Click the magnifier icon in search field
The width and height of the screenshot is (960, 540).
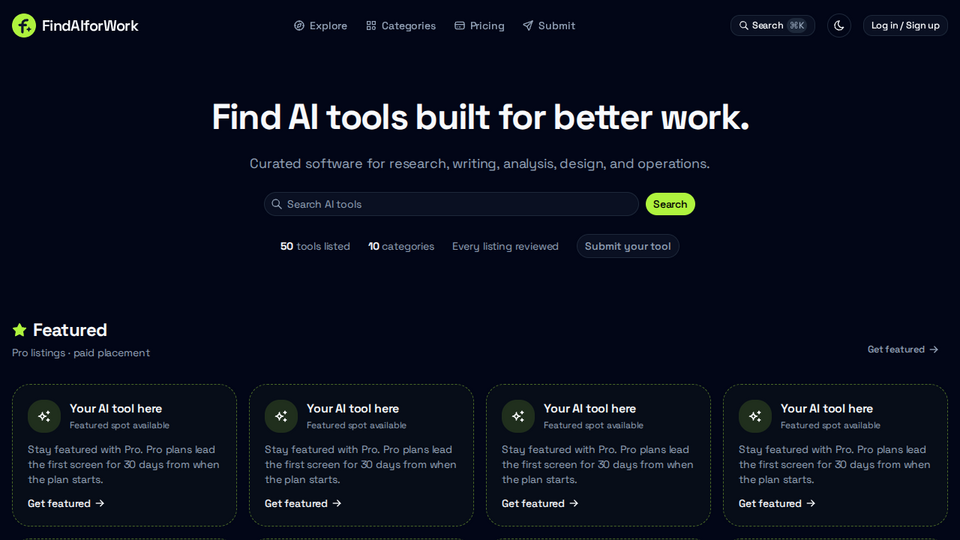pyautogui.click(x=277, y=204)
